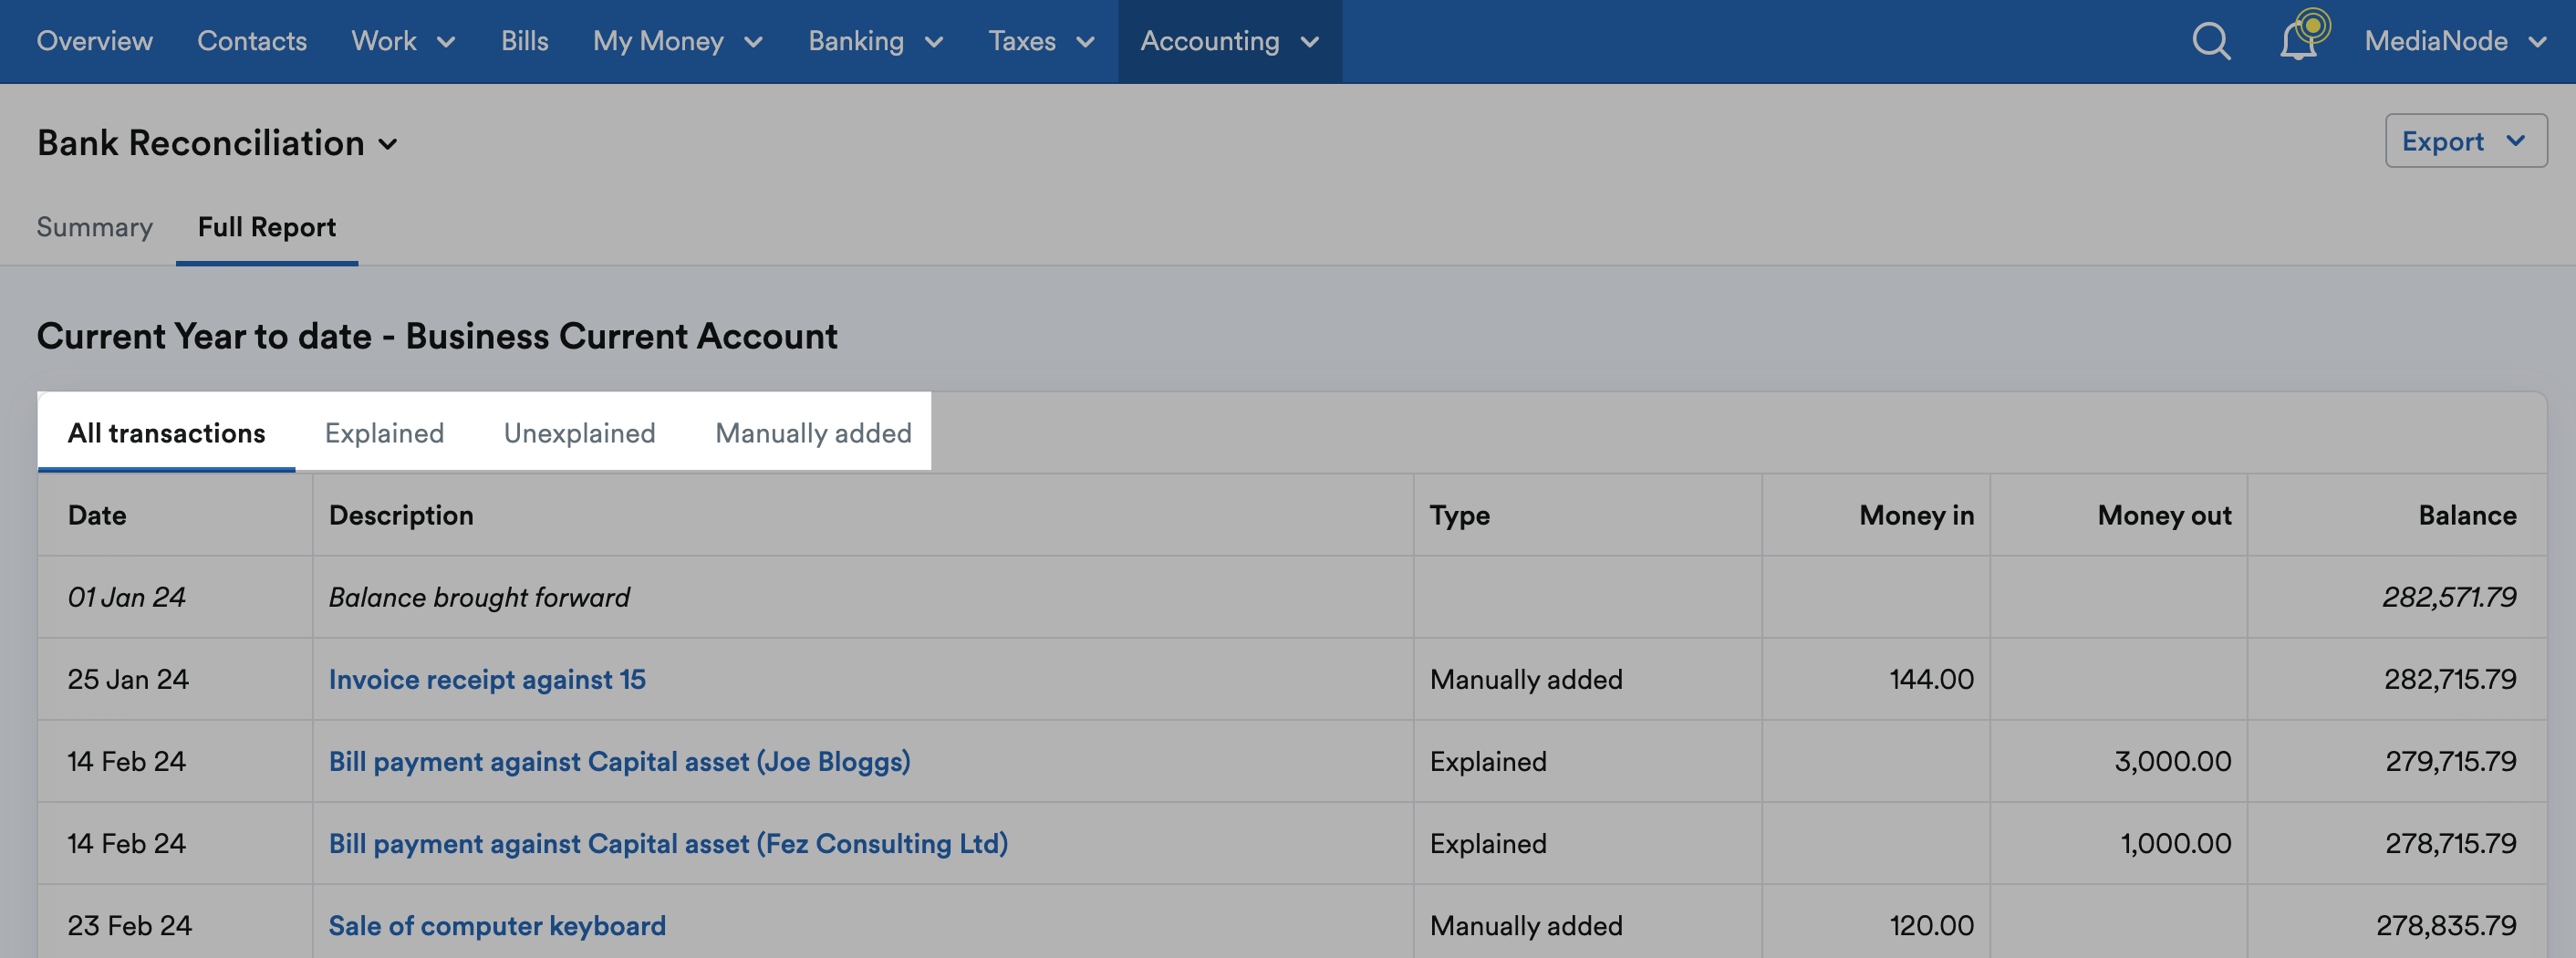Open the Bank Reconciliation report switcher
Screen dimensions: 2576x958
tap(218, 143)
